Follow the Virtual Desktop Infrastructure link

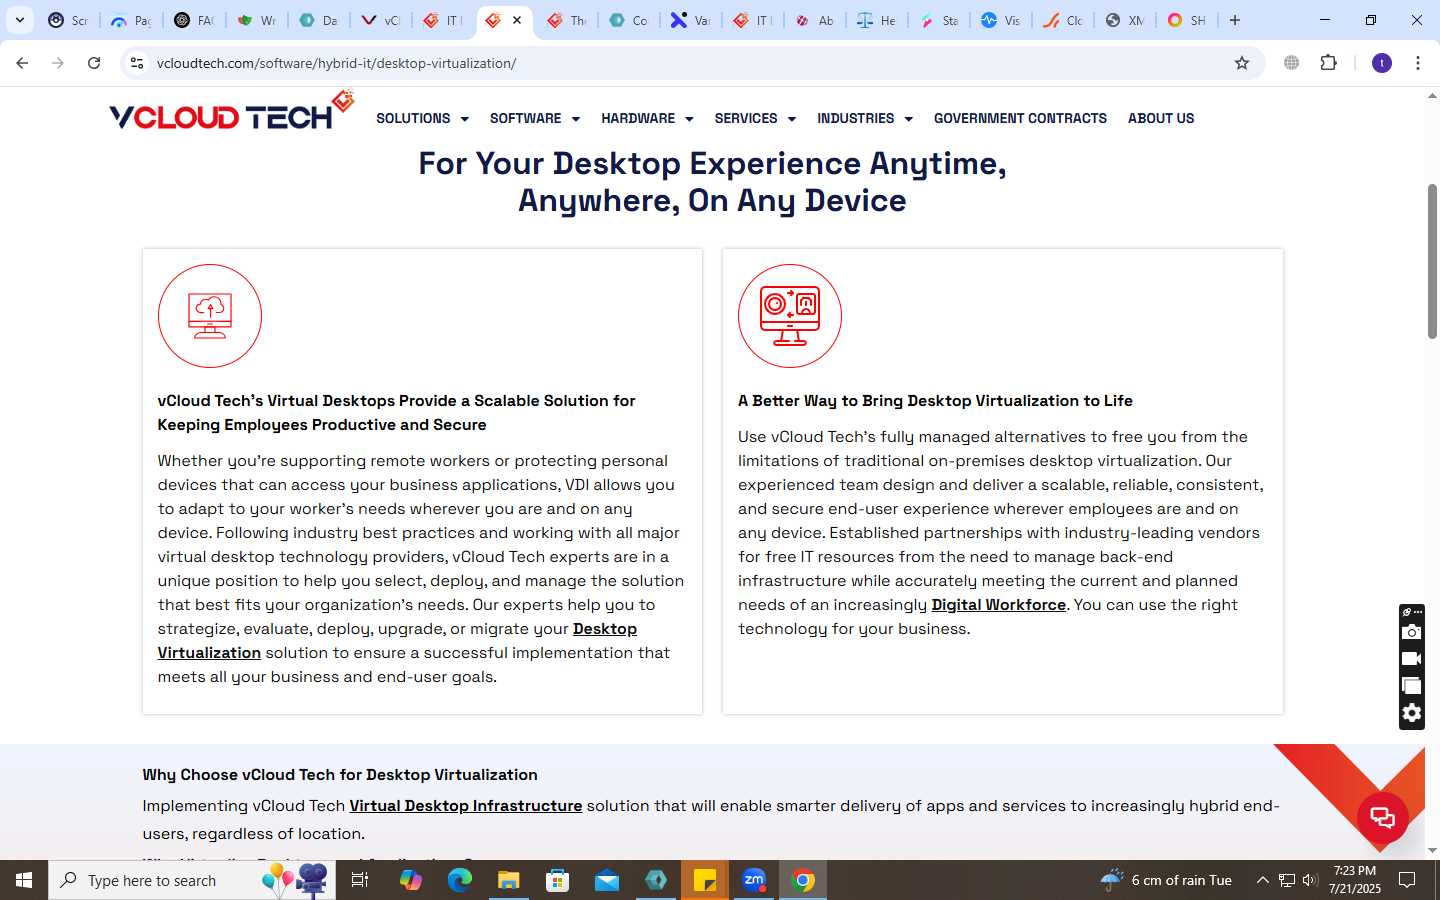[x=465, y=806]
